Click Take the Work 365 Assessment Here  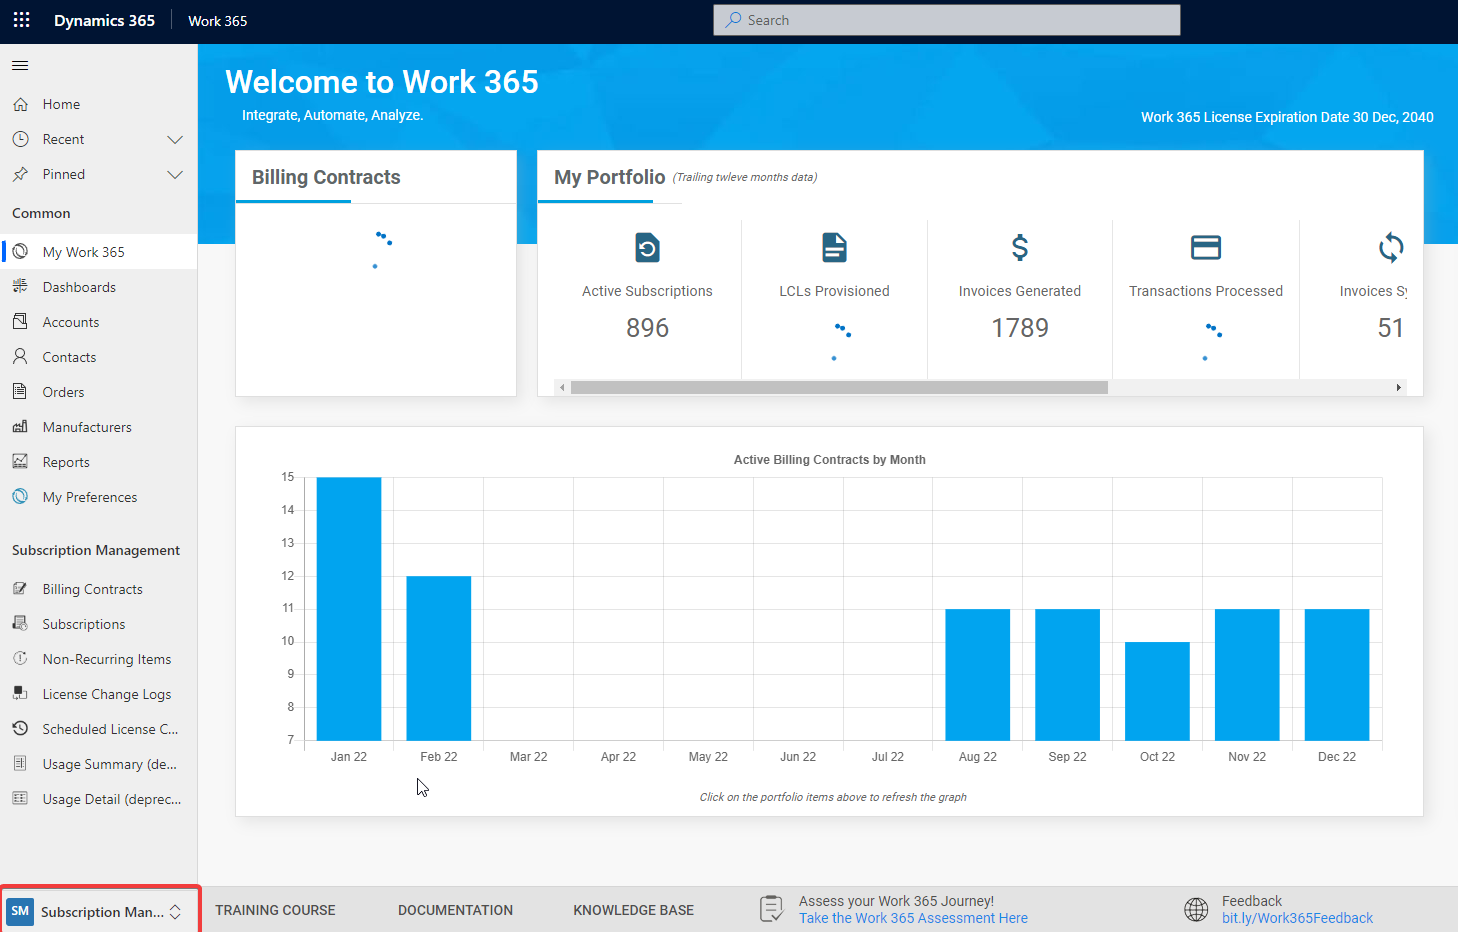pyautogui.click(x=913, y=918)
